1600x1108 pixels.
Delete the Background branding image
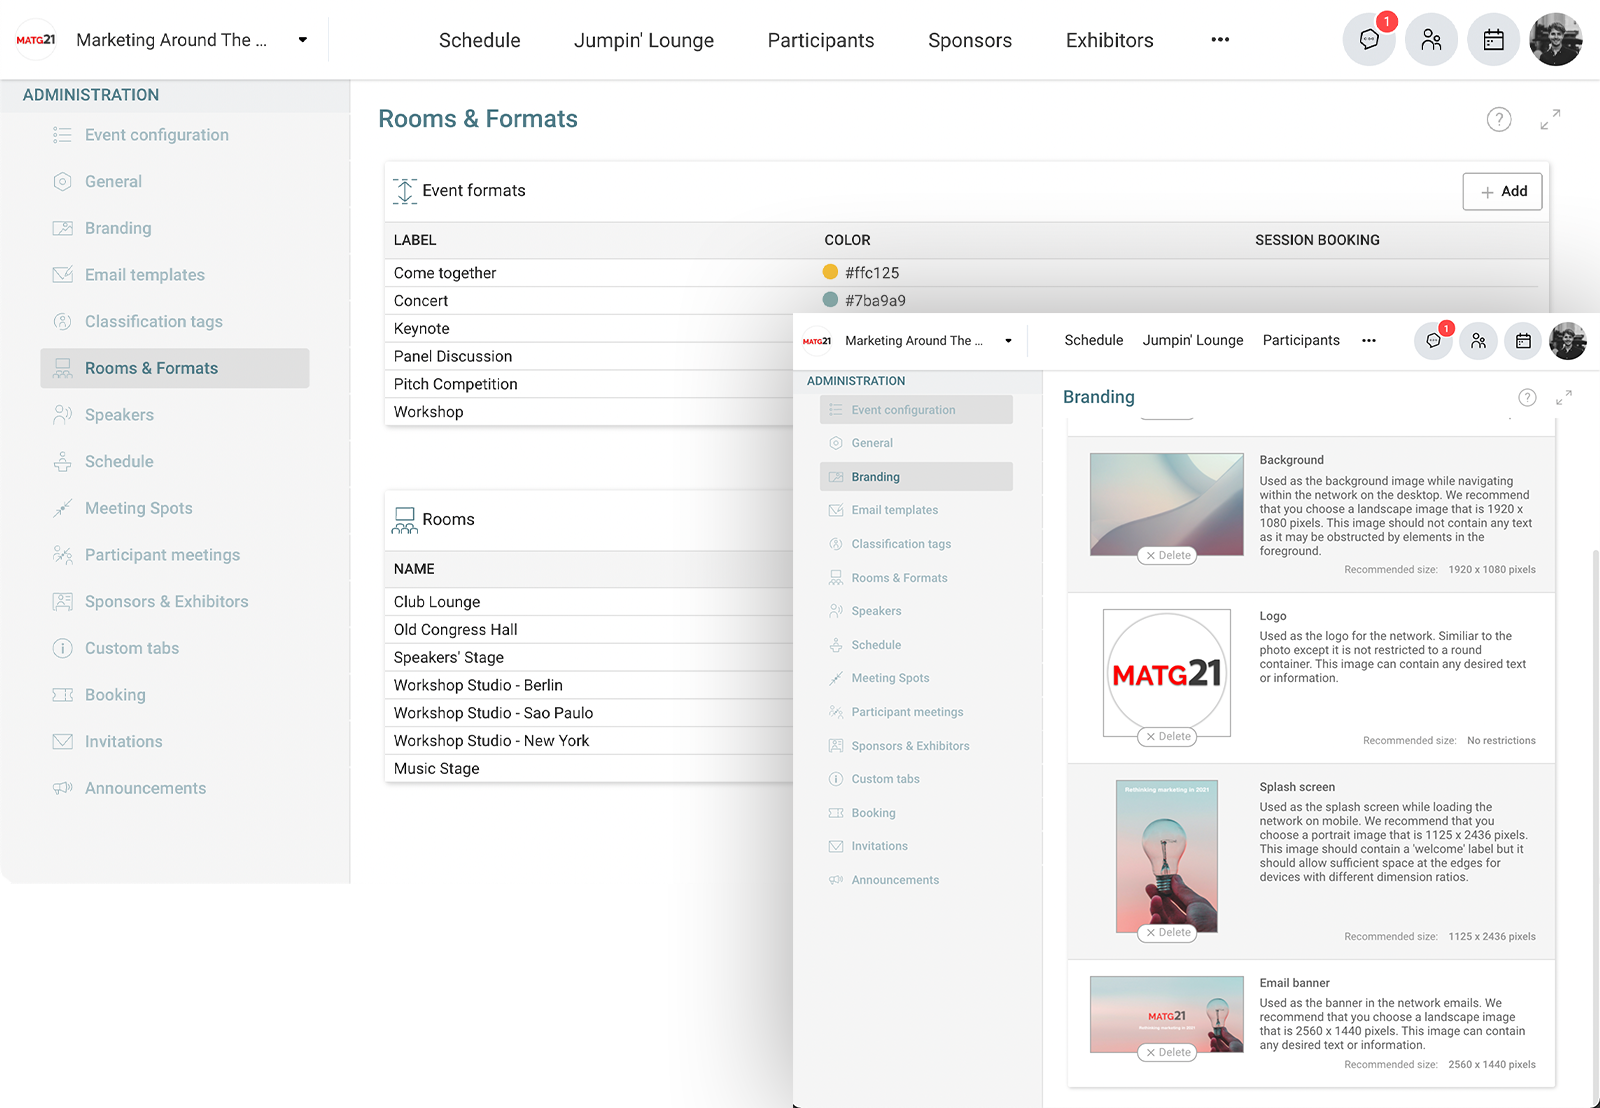pos(1167,556)
